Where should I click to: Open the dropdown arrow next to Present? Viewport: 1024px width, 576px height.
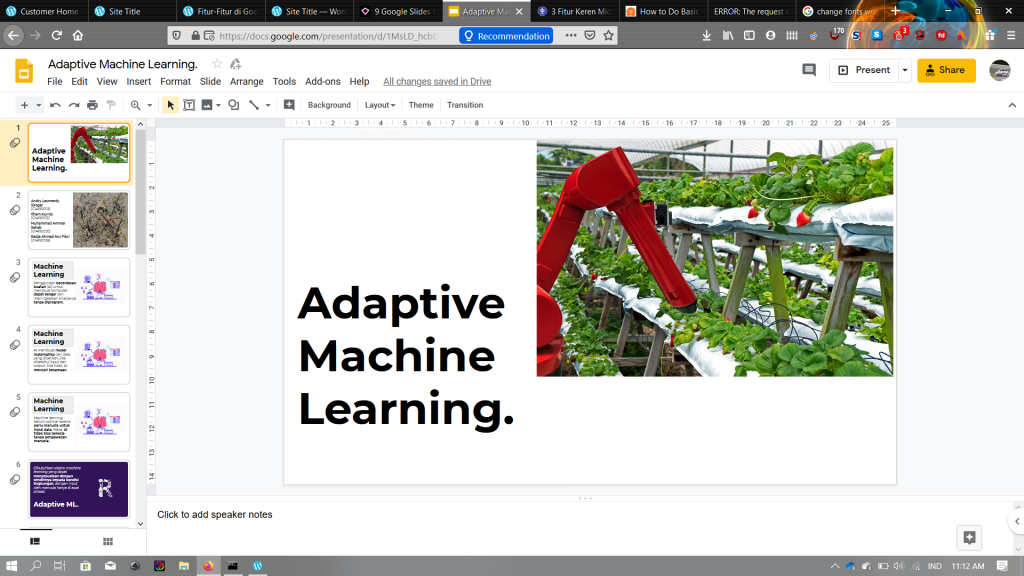tap(905, 70)
